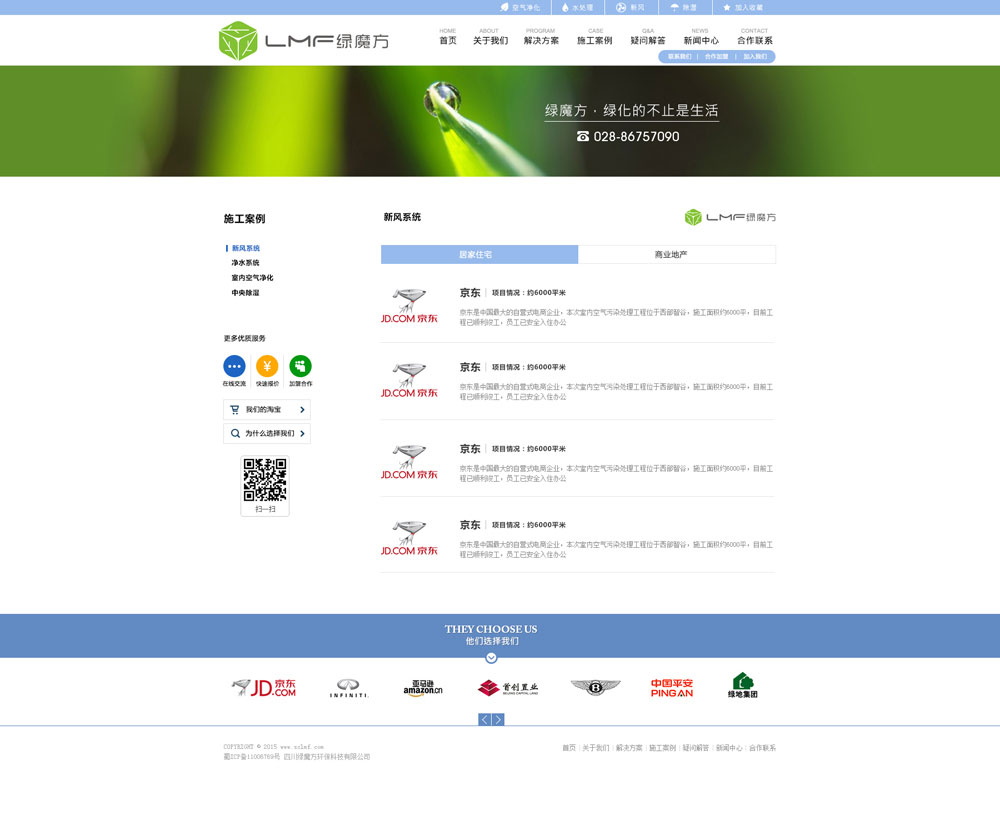Click the magnifier icon in 为什么选择我们
The width and height of the screenshot is (1000, 830).
click(235, 433)
